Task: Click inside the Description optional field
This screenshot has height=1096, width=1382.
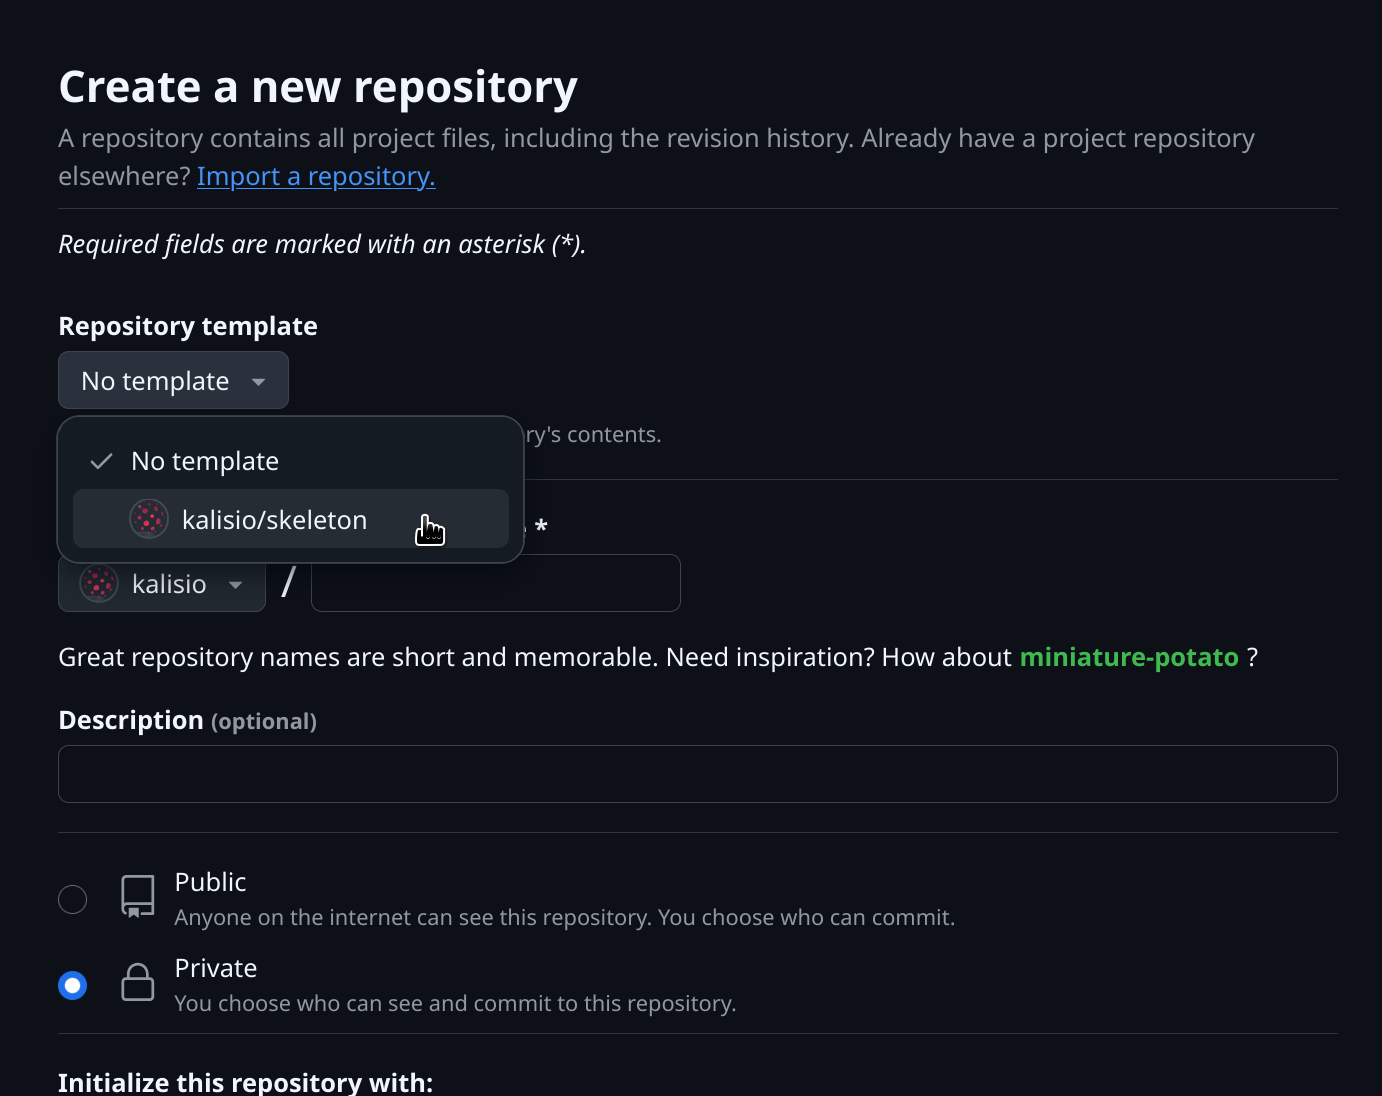Action: [697, 773]
